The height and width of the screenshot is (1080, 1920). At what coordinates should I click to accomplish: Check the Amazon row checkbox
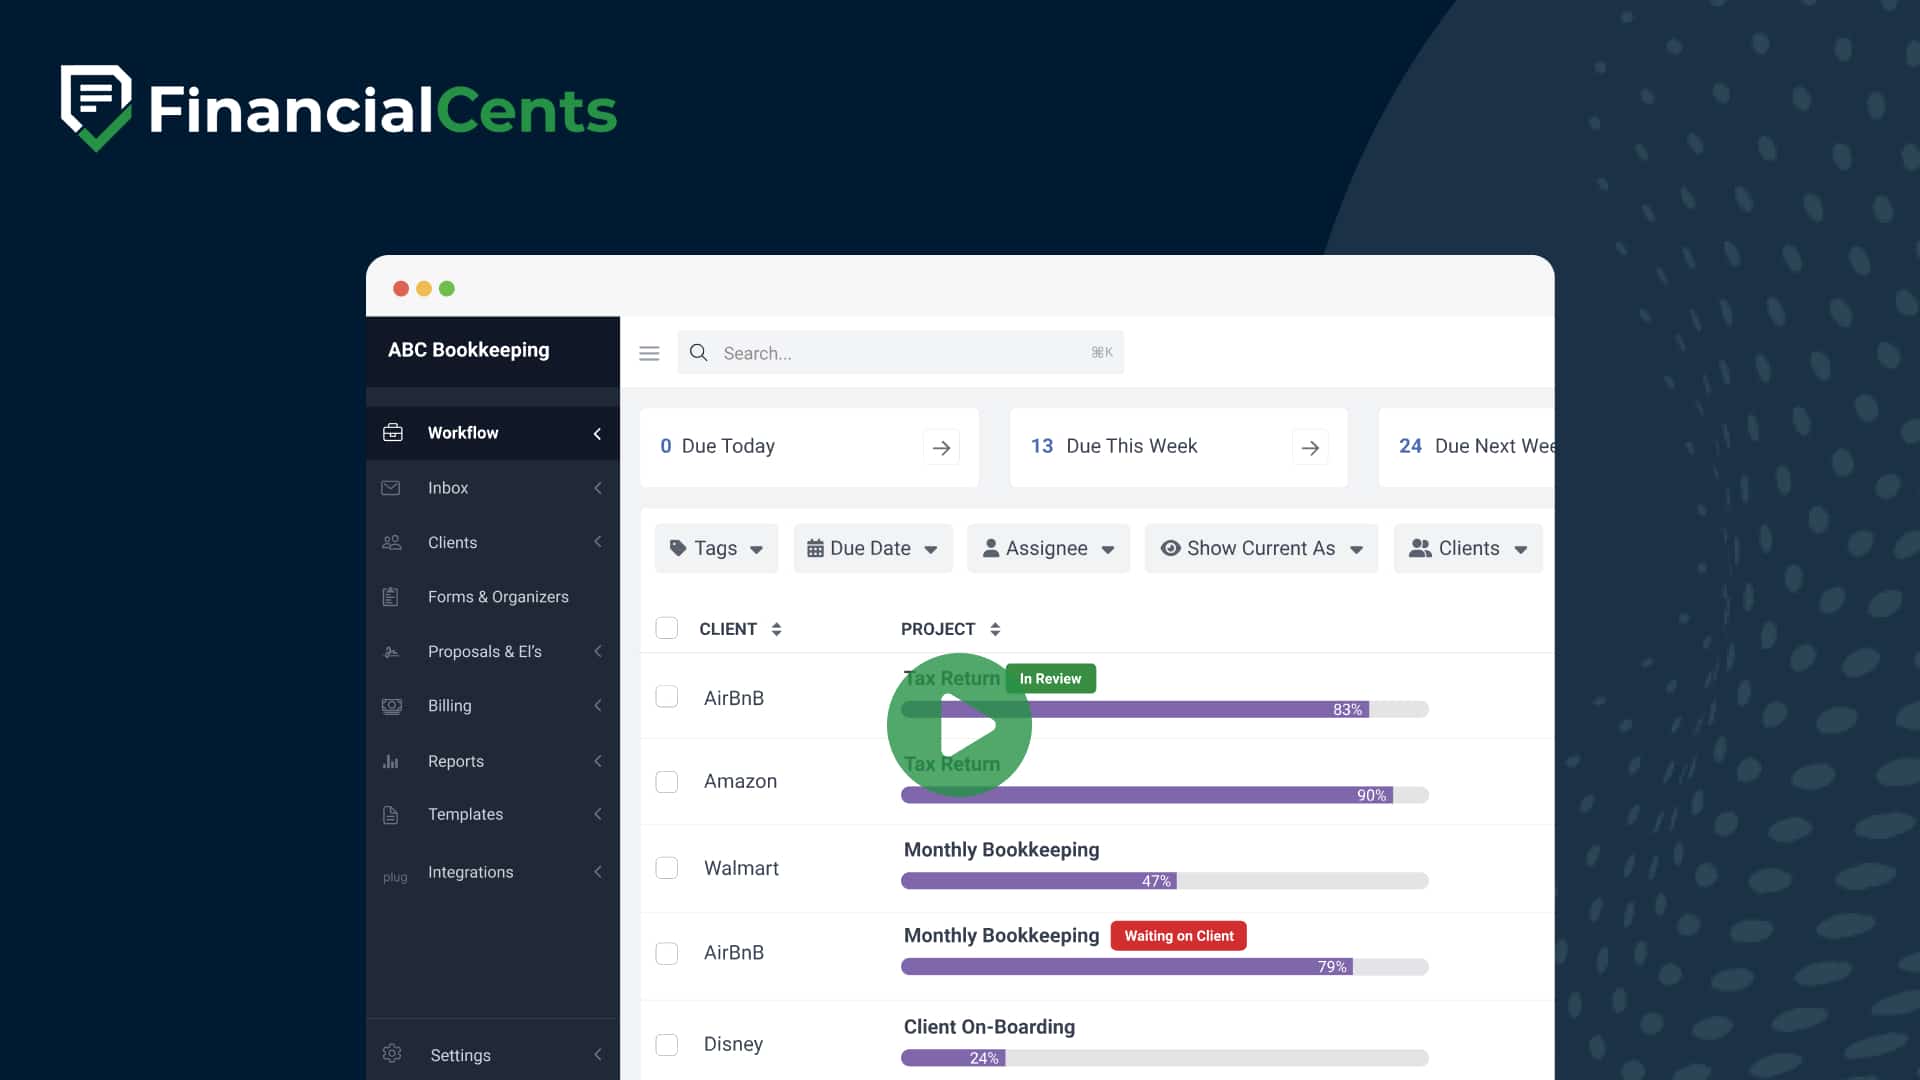click(x=667, y=782)
